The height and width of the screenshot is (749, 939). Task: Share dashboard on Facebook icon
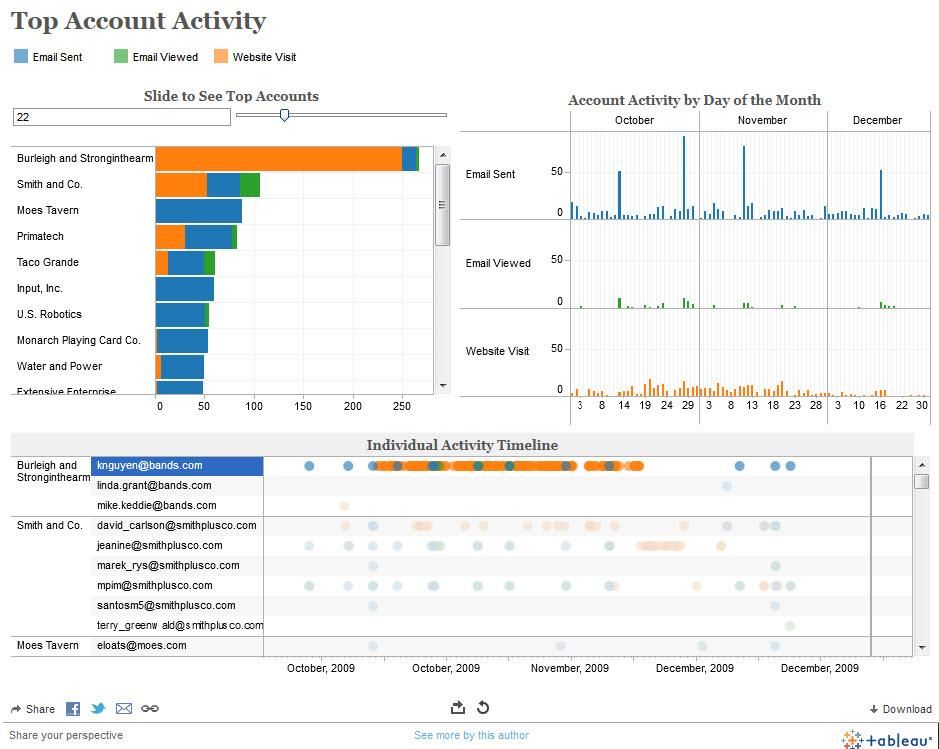click(x=73, y=709)
